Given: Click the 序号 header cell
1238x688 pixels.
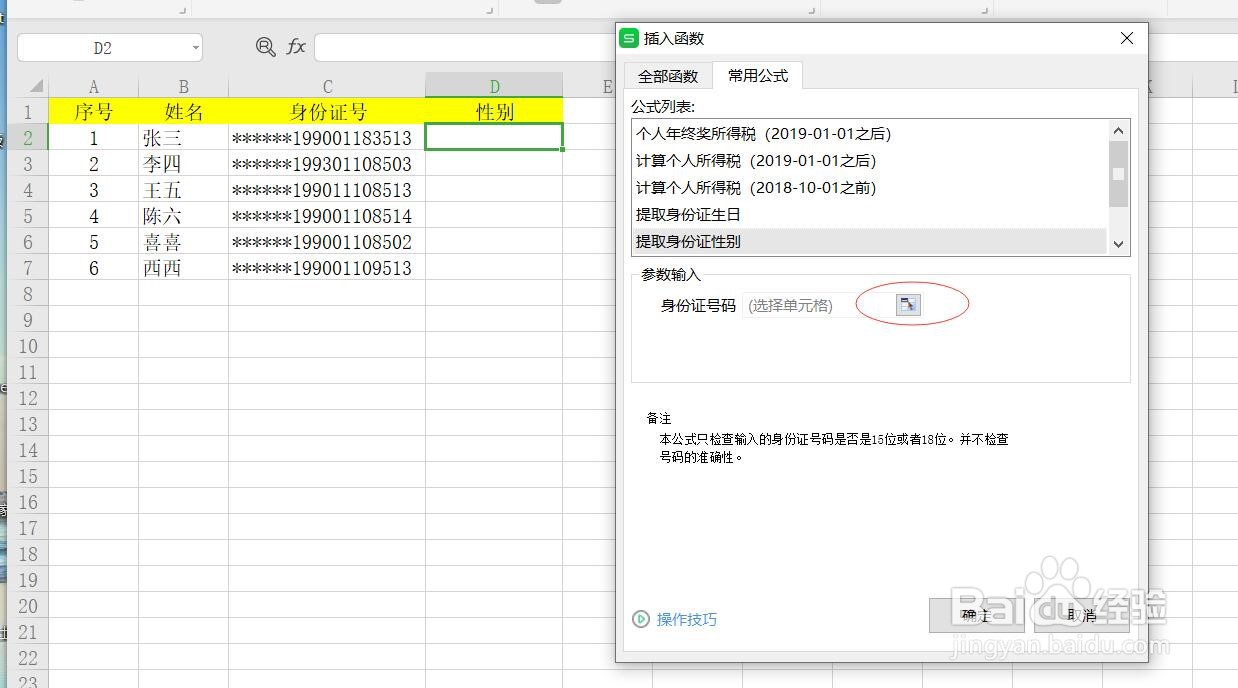Looking at the screenshot, I should click(94, 112).
